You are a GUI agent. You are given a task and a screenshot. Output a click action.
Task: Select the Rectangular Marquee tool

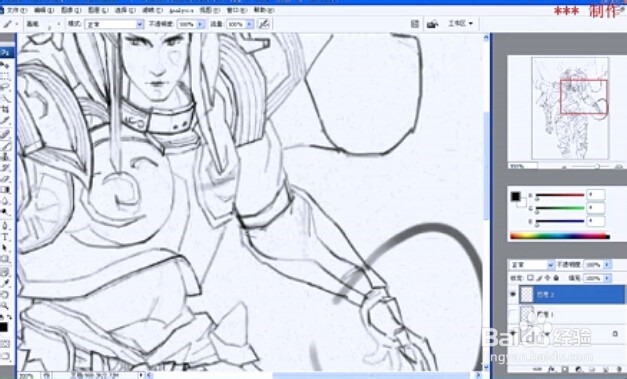coord(6,76)
